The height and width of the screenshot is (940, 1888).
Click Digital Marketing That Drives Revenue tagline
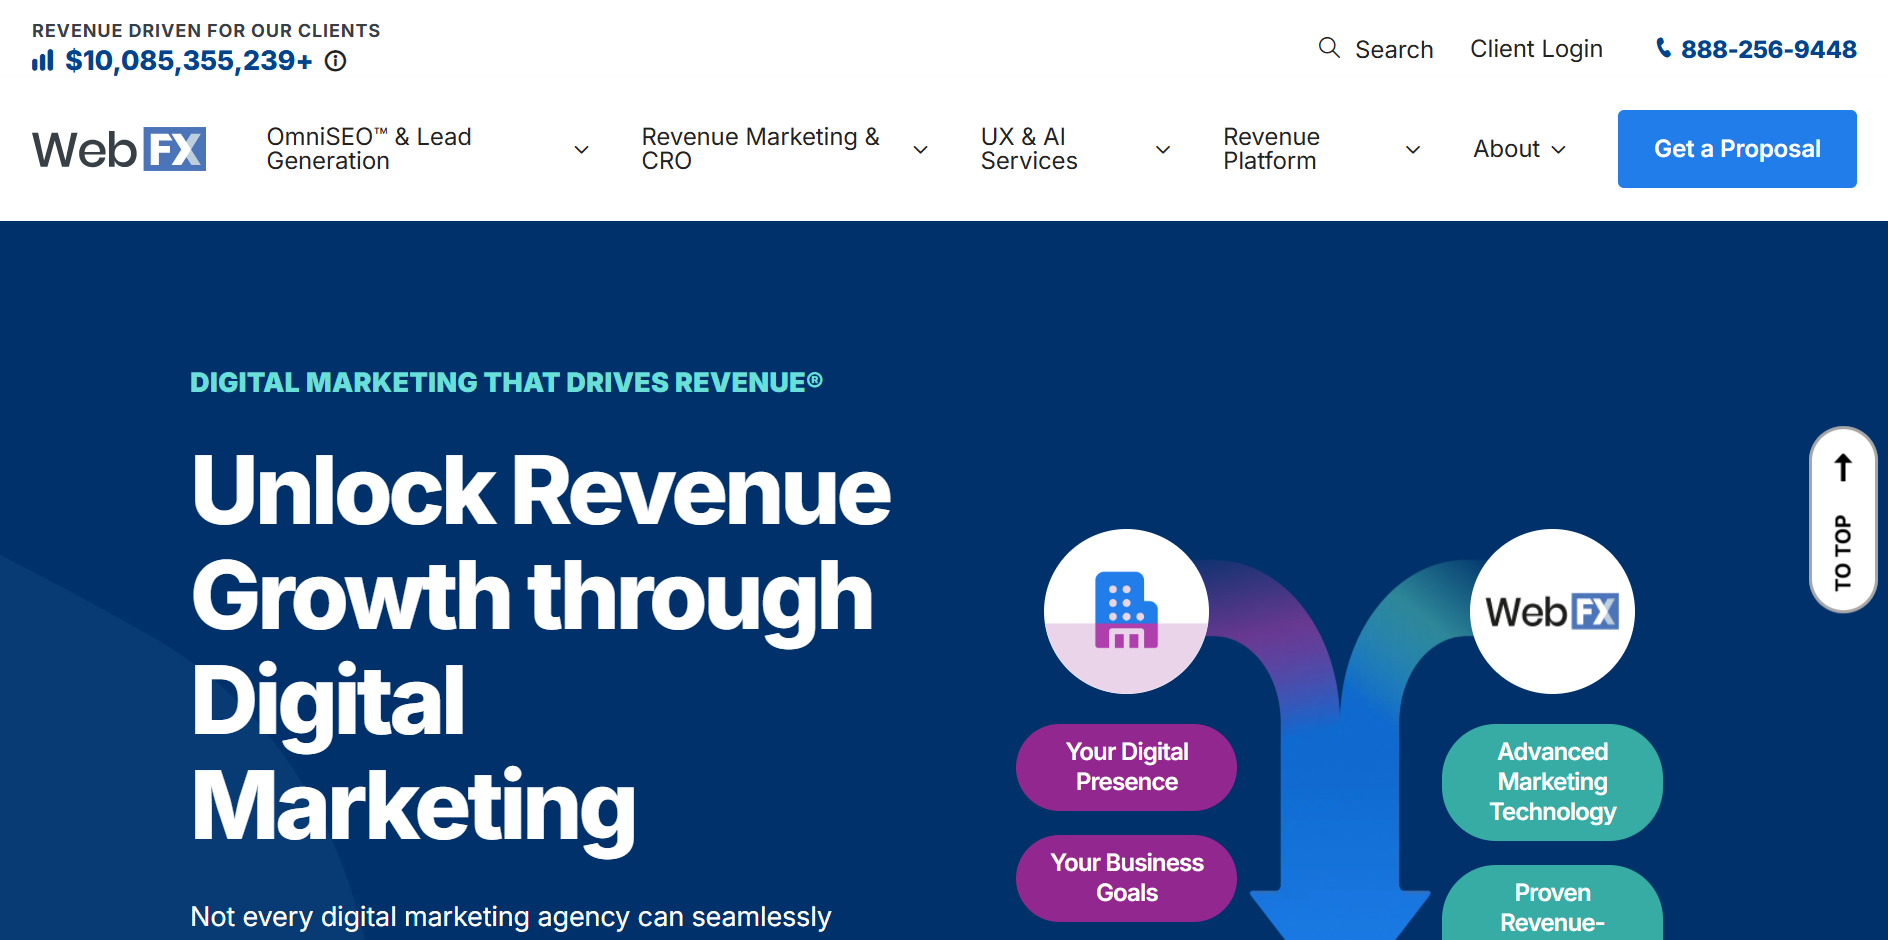click(x=506, y=382)
